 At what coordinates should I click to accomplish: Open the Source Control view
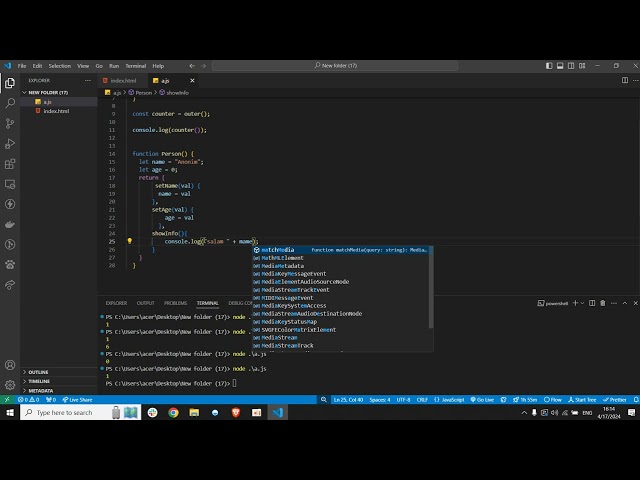(x=10, y=123)
